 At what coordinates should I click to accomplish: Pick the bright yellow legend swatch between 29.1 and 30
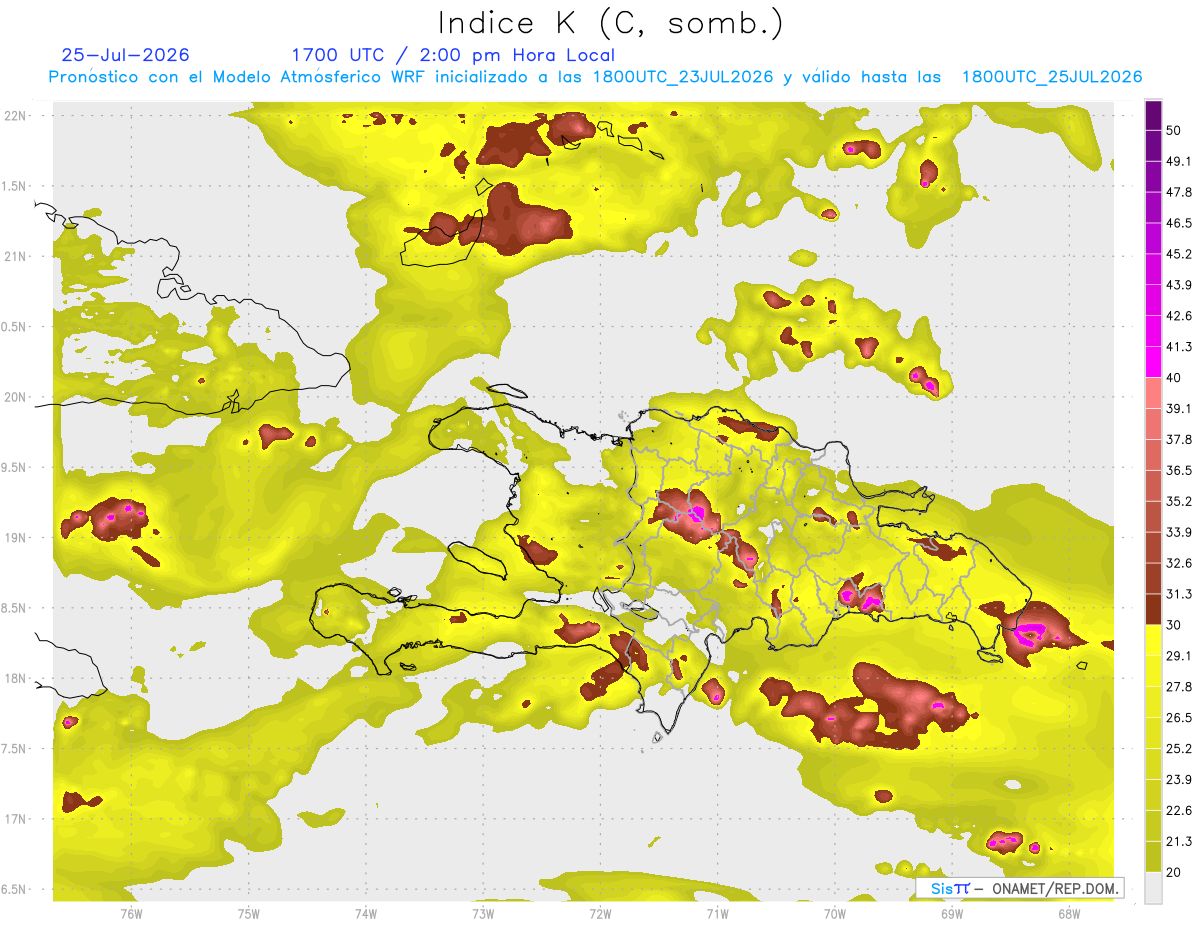tap(1153, 640)
